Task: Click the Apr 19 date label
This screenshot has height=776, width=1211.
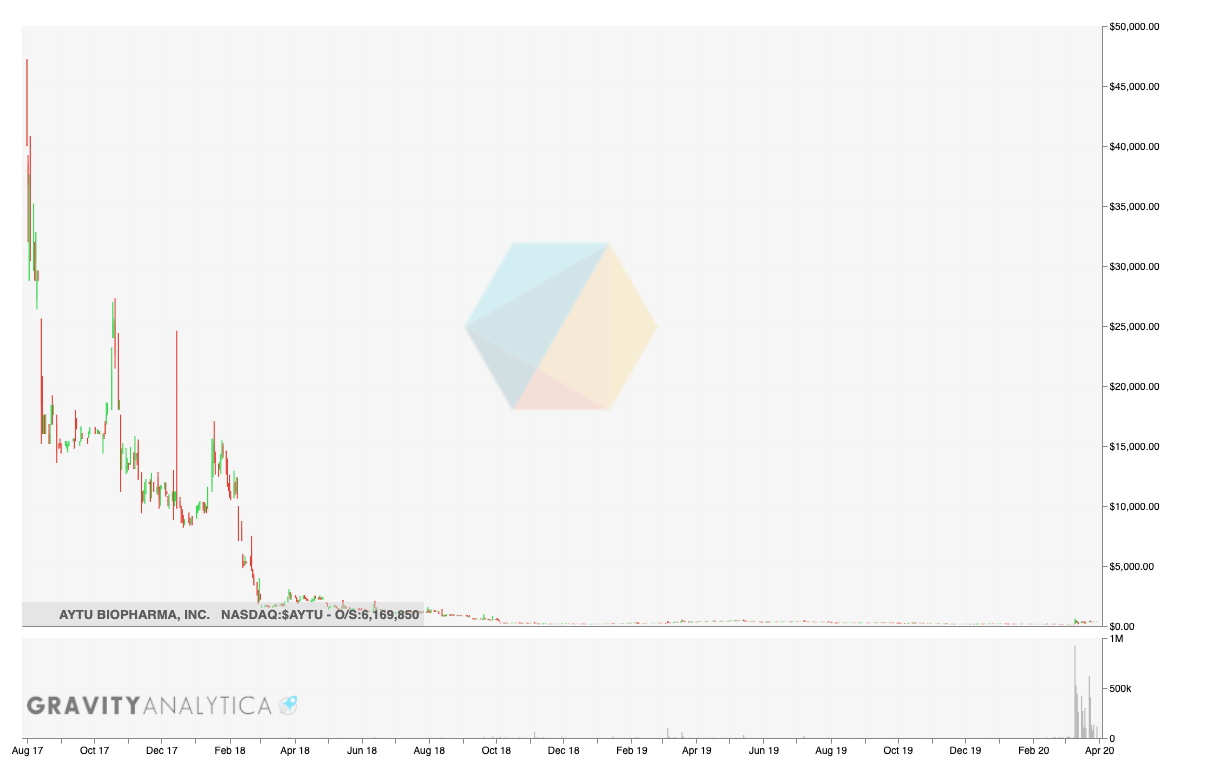Action: point(697,749)
